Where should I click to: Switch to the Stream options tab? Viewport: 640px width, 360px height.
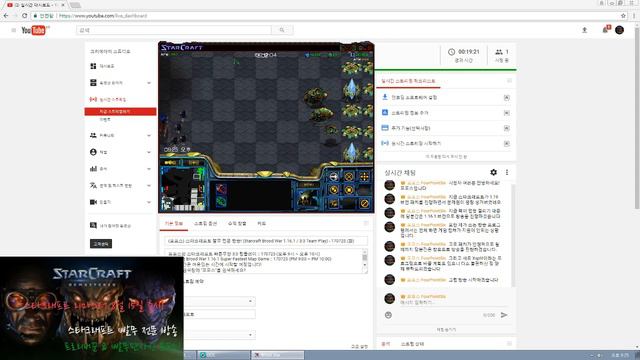(x=206, y=224)
